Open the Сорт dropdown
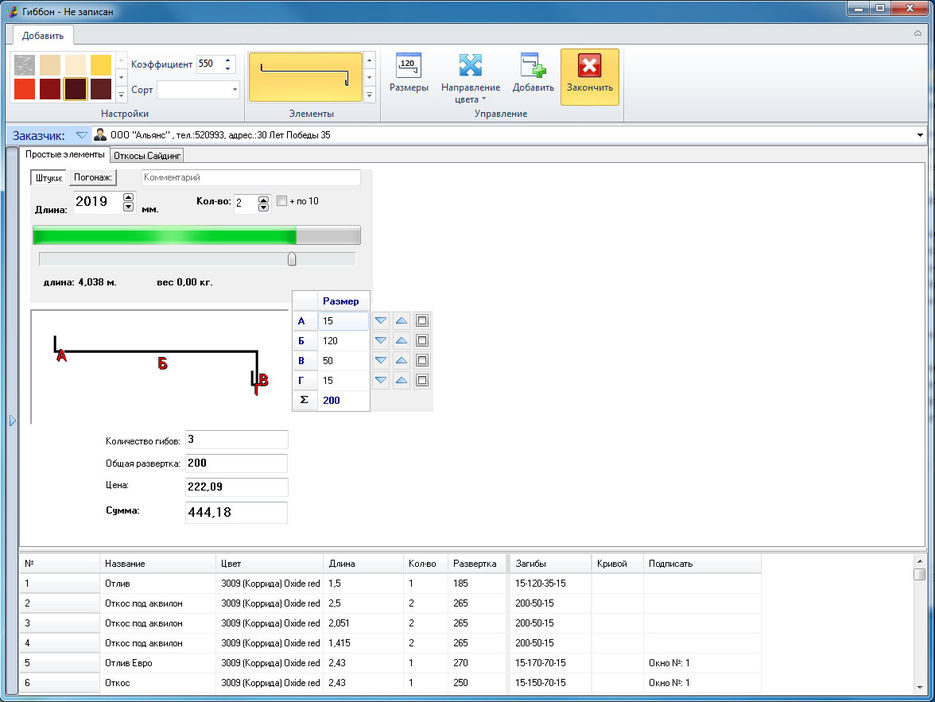935x702 pixels. click(x=234, y=89)
